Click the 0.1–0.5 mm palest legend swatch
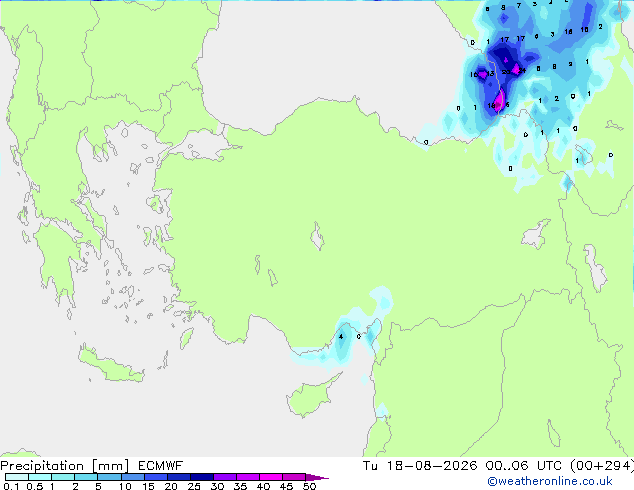 coord(17,477)
